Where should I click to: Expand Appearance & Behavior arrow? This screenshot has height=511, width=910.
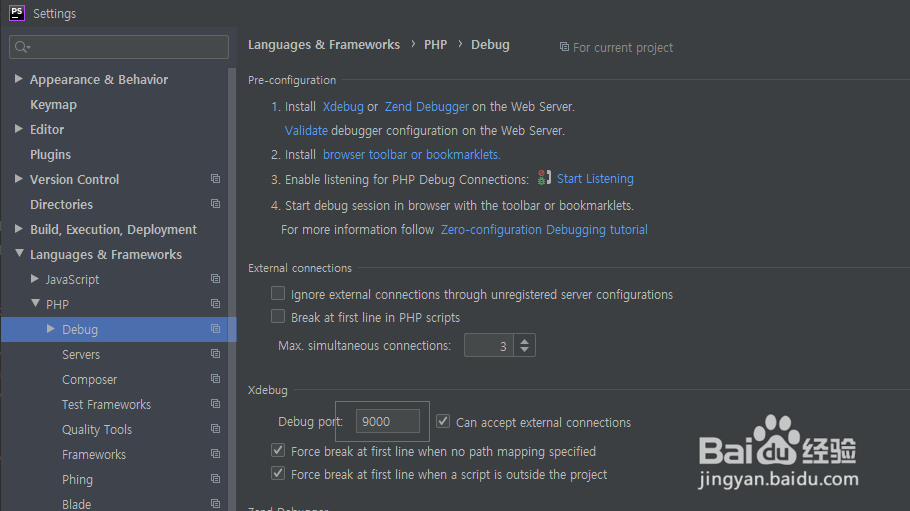[x=19, y=78]
